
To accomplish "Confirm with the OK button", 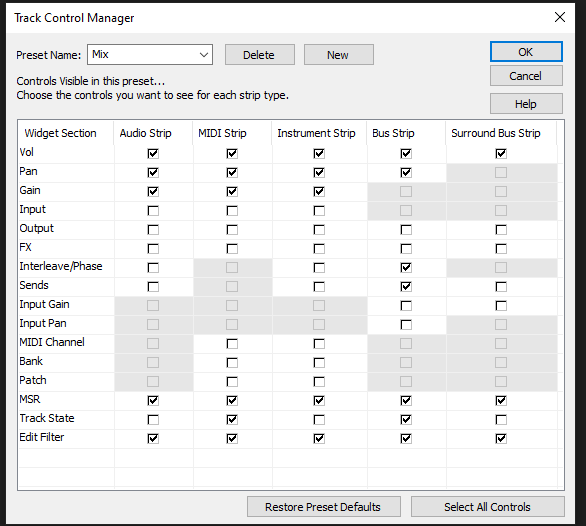I will [526, 52].
